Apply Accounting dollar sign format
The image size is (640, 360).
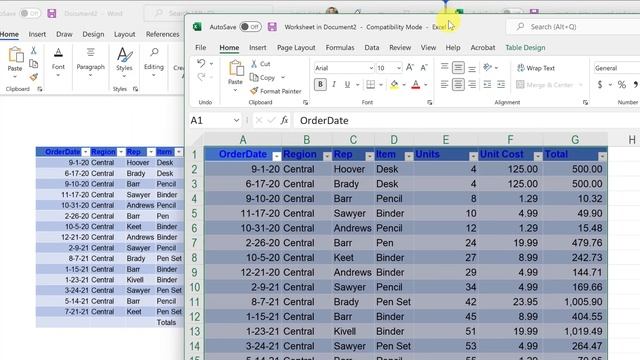600,85
